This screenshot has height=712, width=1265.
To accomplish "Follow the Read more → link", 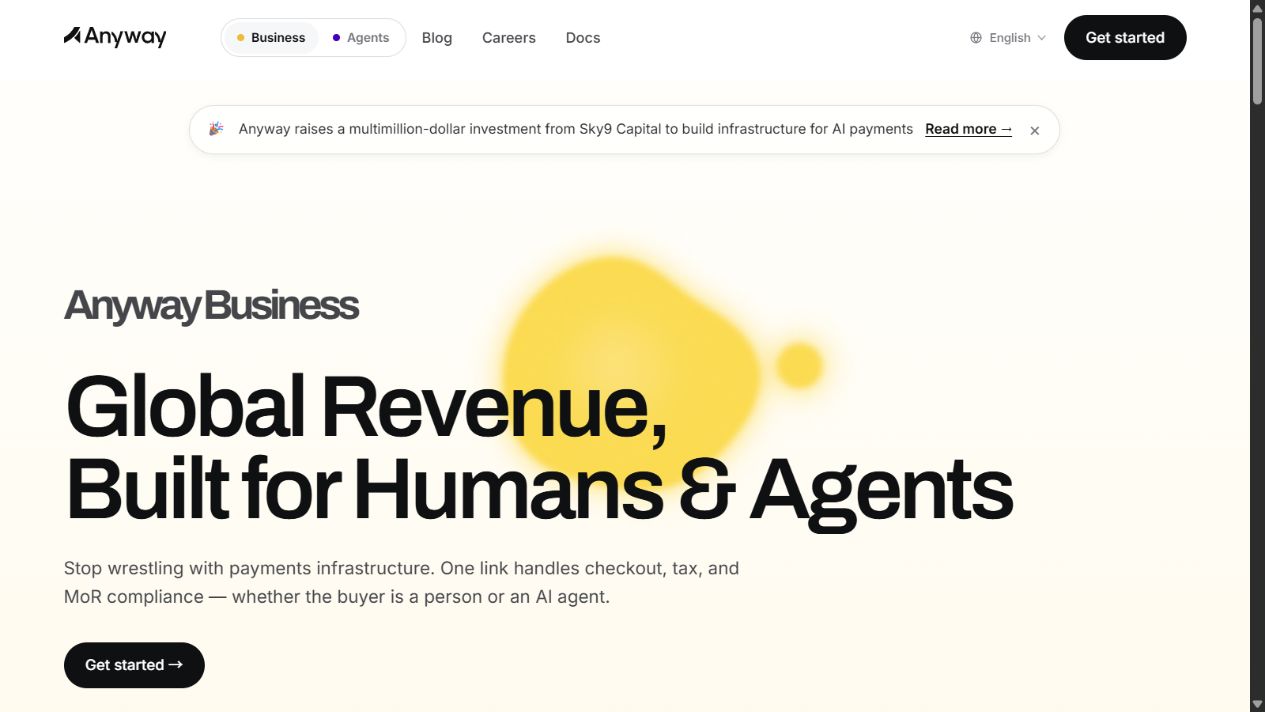I will click(968, 129).
